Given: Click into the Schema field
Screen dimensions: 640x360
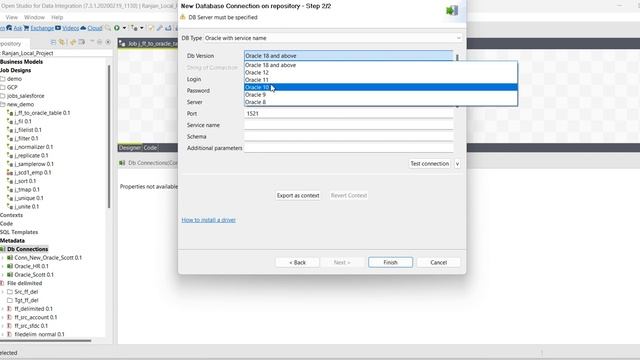Looking at the screenshot, I should point(349,136).
